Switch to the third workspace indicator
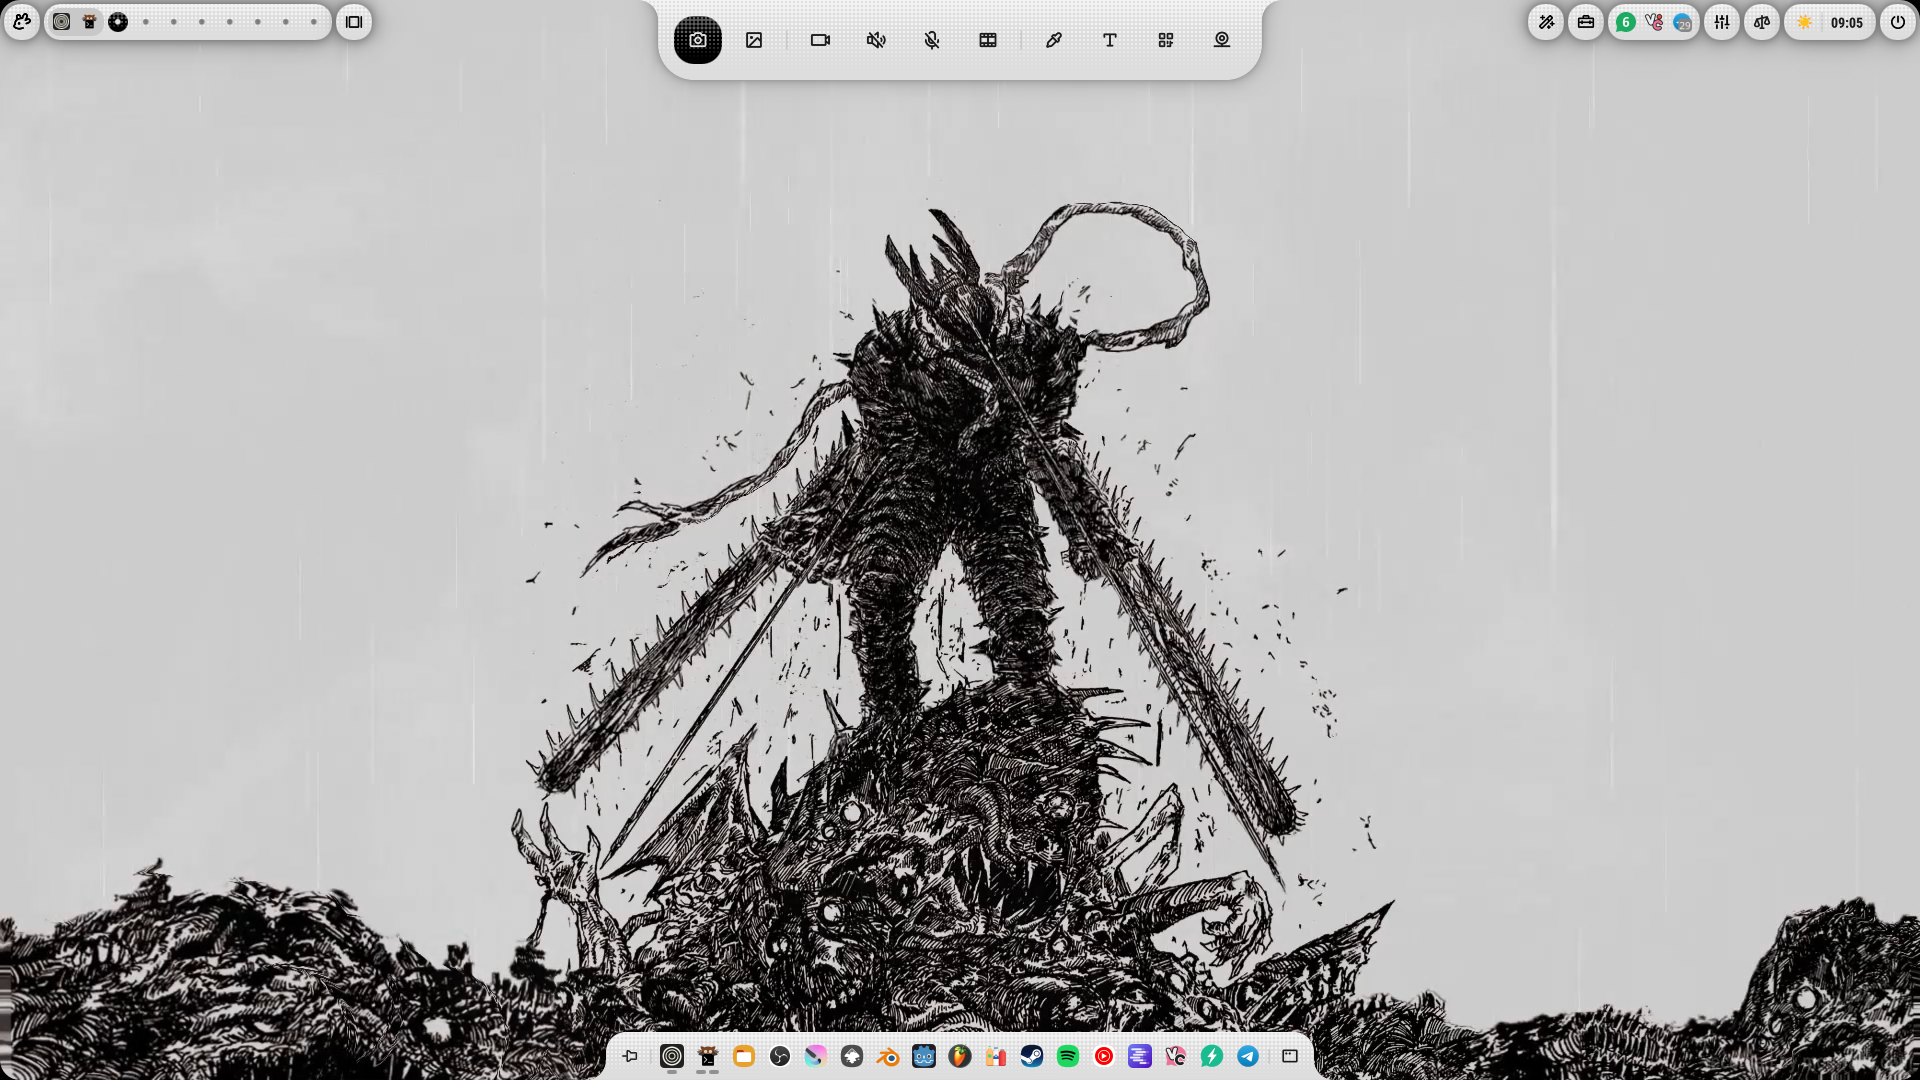 click(118, 22)
